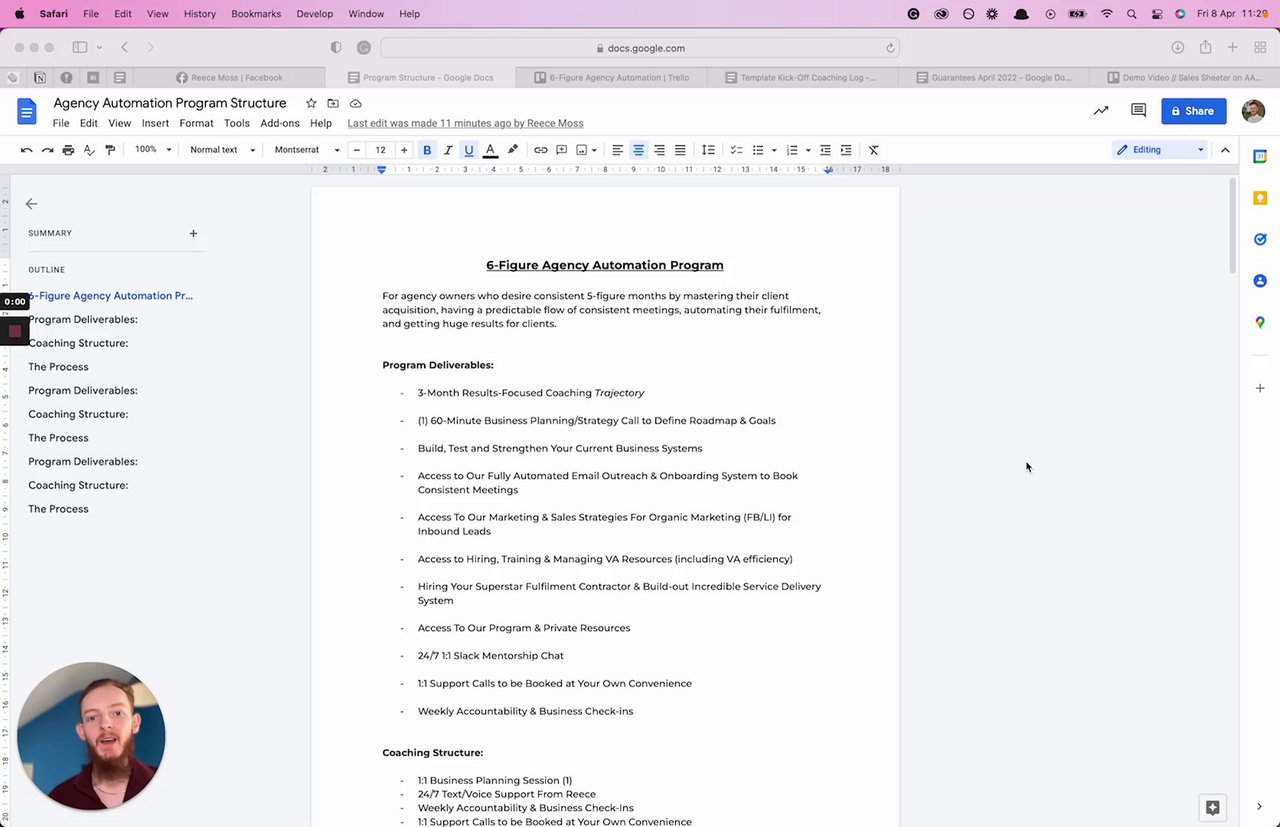
Task: Toggle the checklist format
Action: tap(736, 150)
